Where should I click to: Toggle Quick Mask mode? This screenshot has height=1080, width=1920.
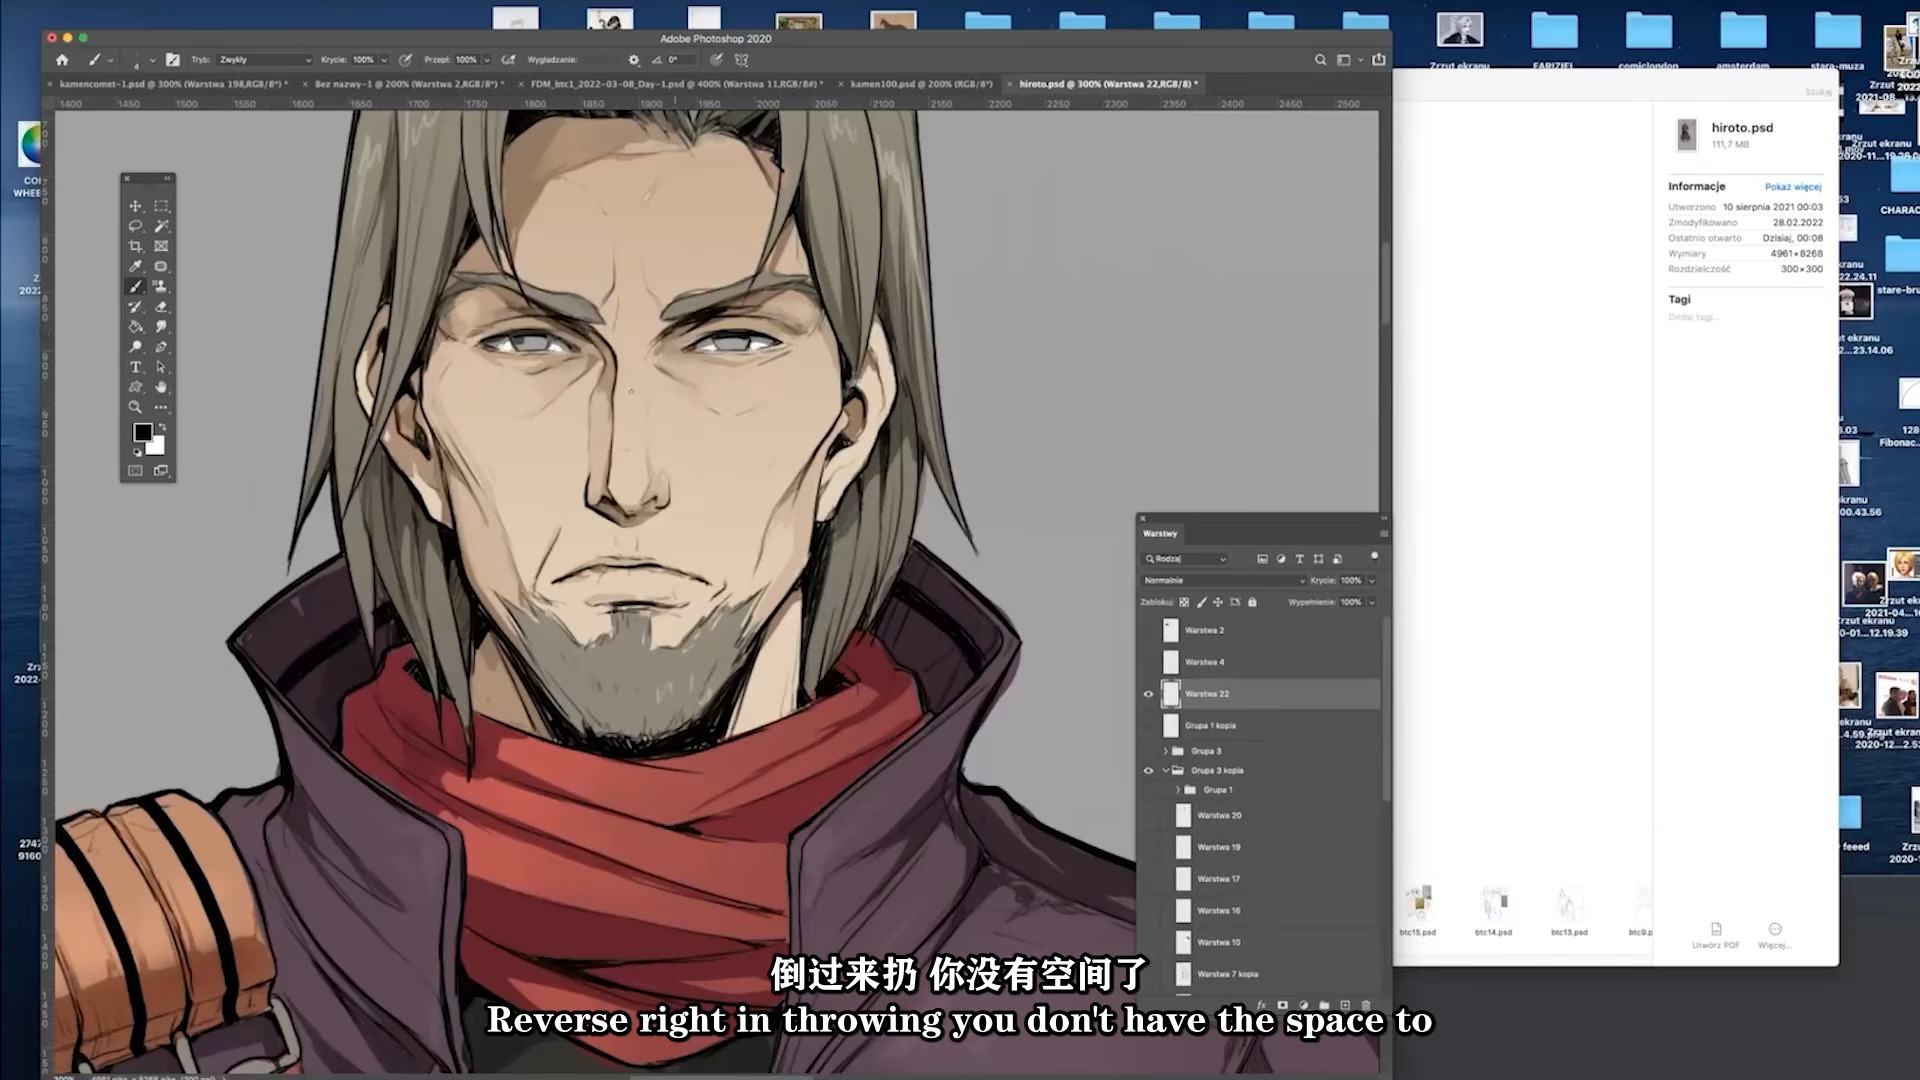click(135, 470)
